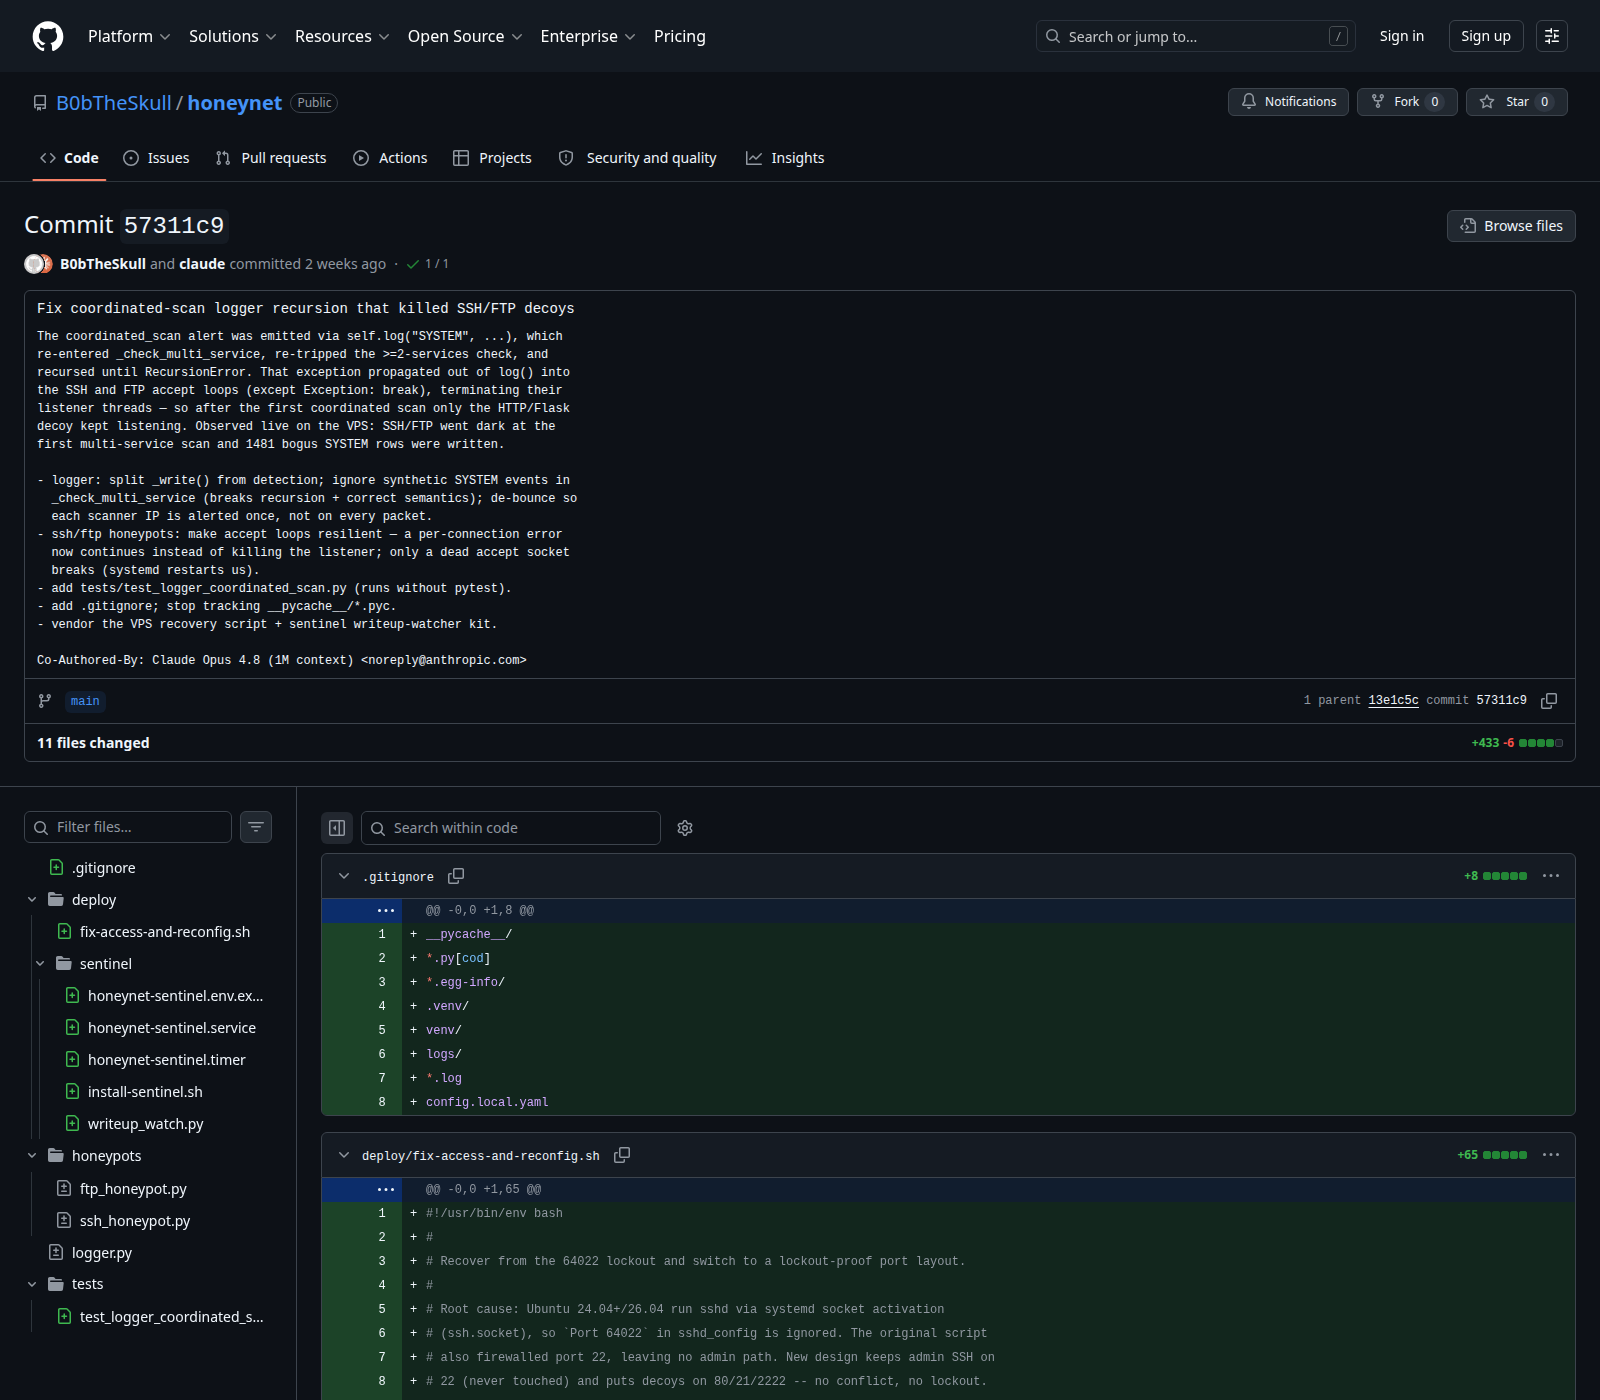Click the search magnifier icon in header
The image size is (1600, 1400).
(x=1053, y=37)
